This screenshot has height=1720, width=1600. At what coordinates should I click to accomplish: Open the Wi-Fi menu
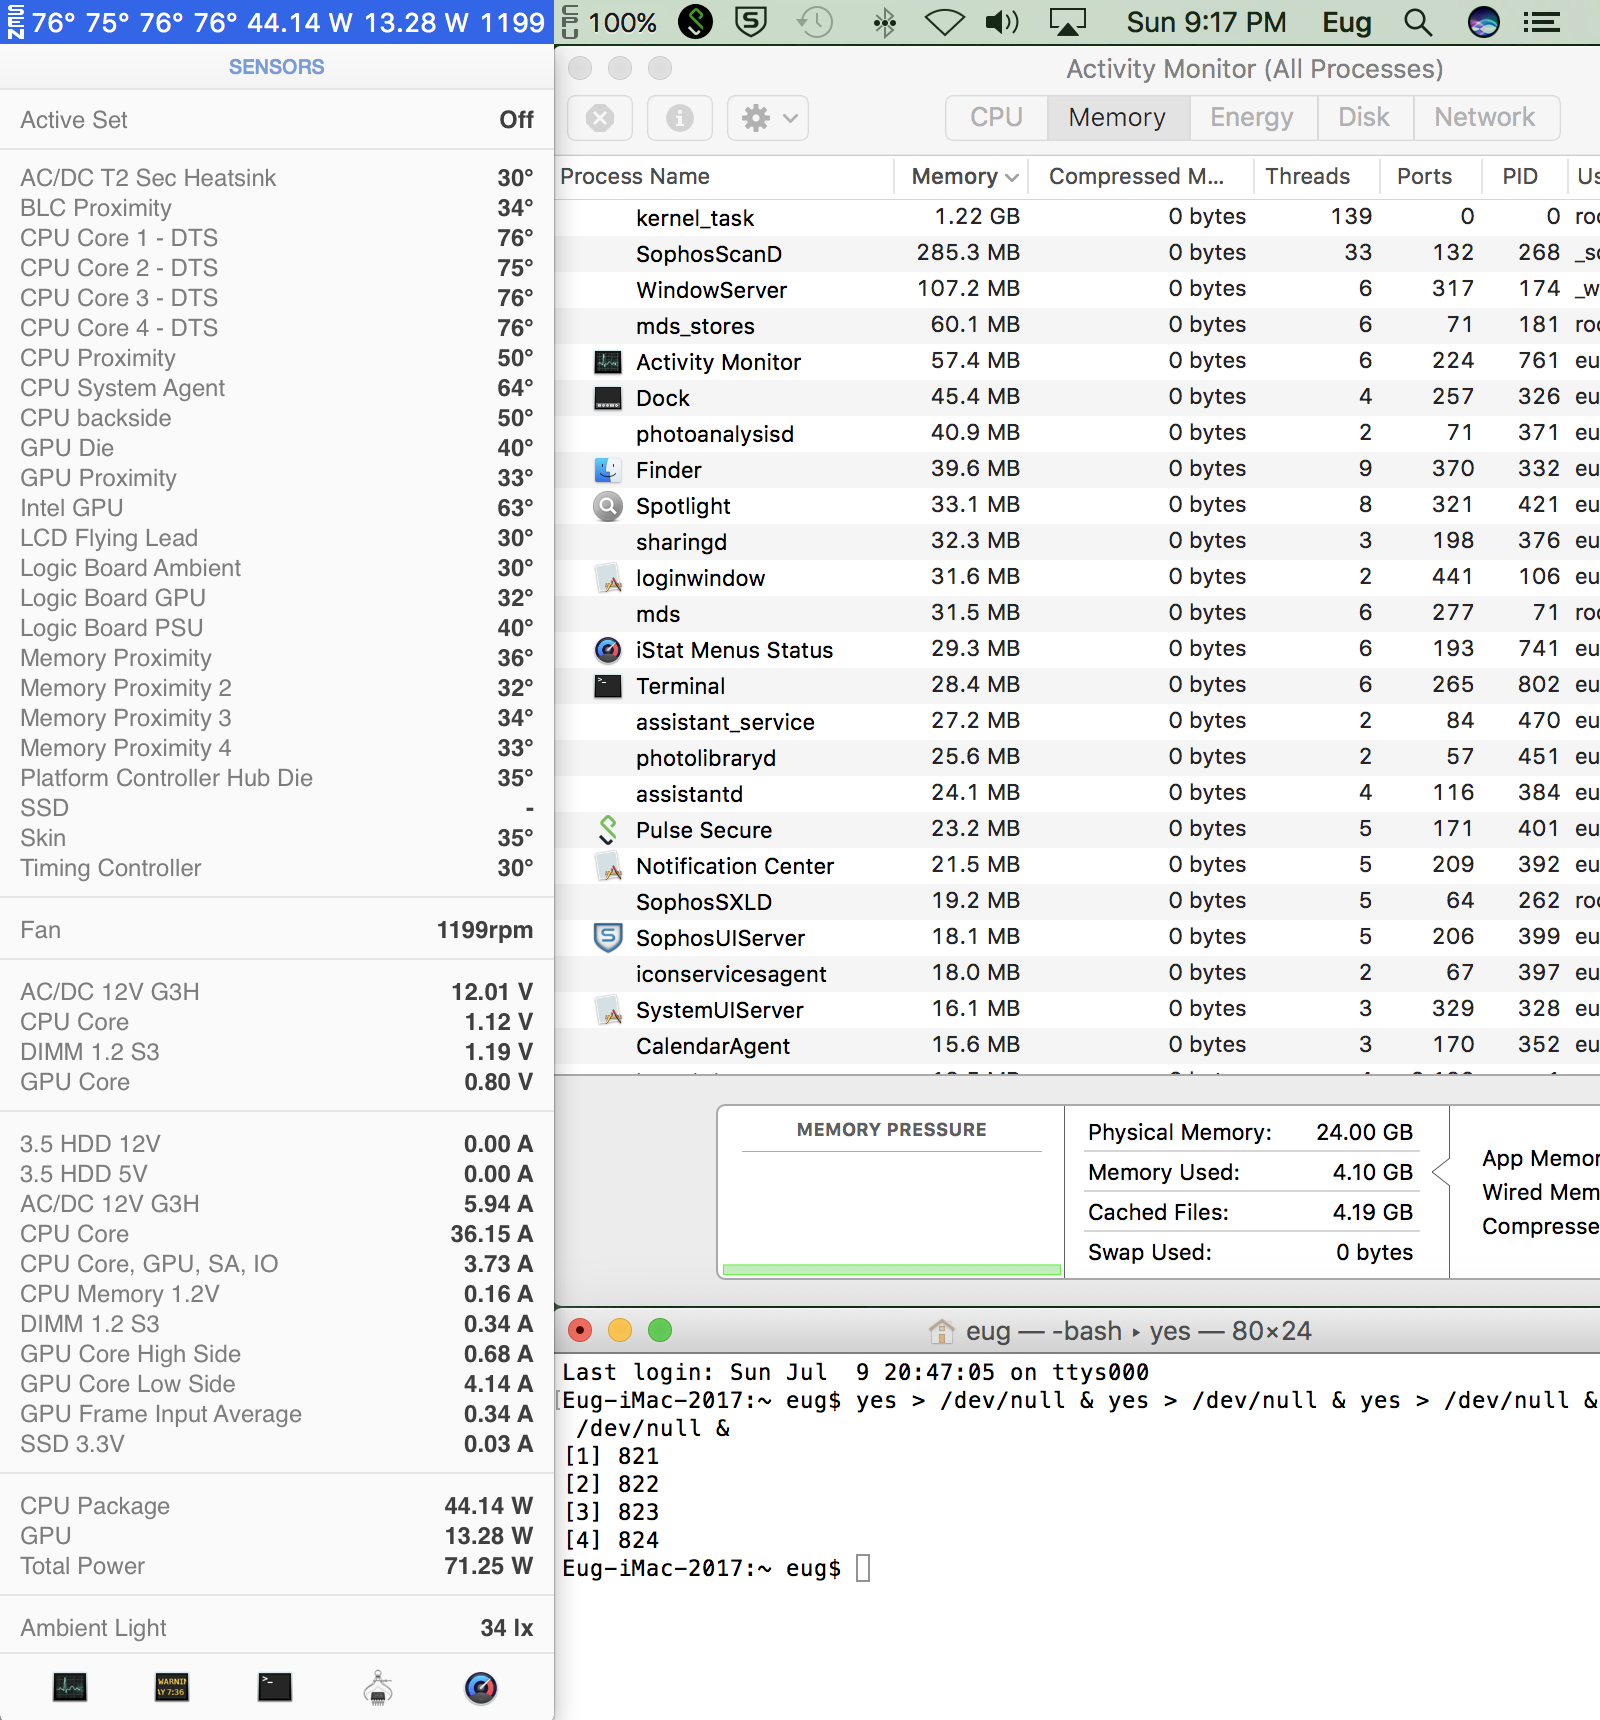[944, 22]
